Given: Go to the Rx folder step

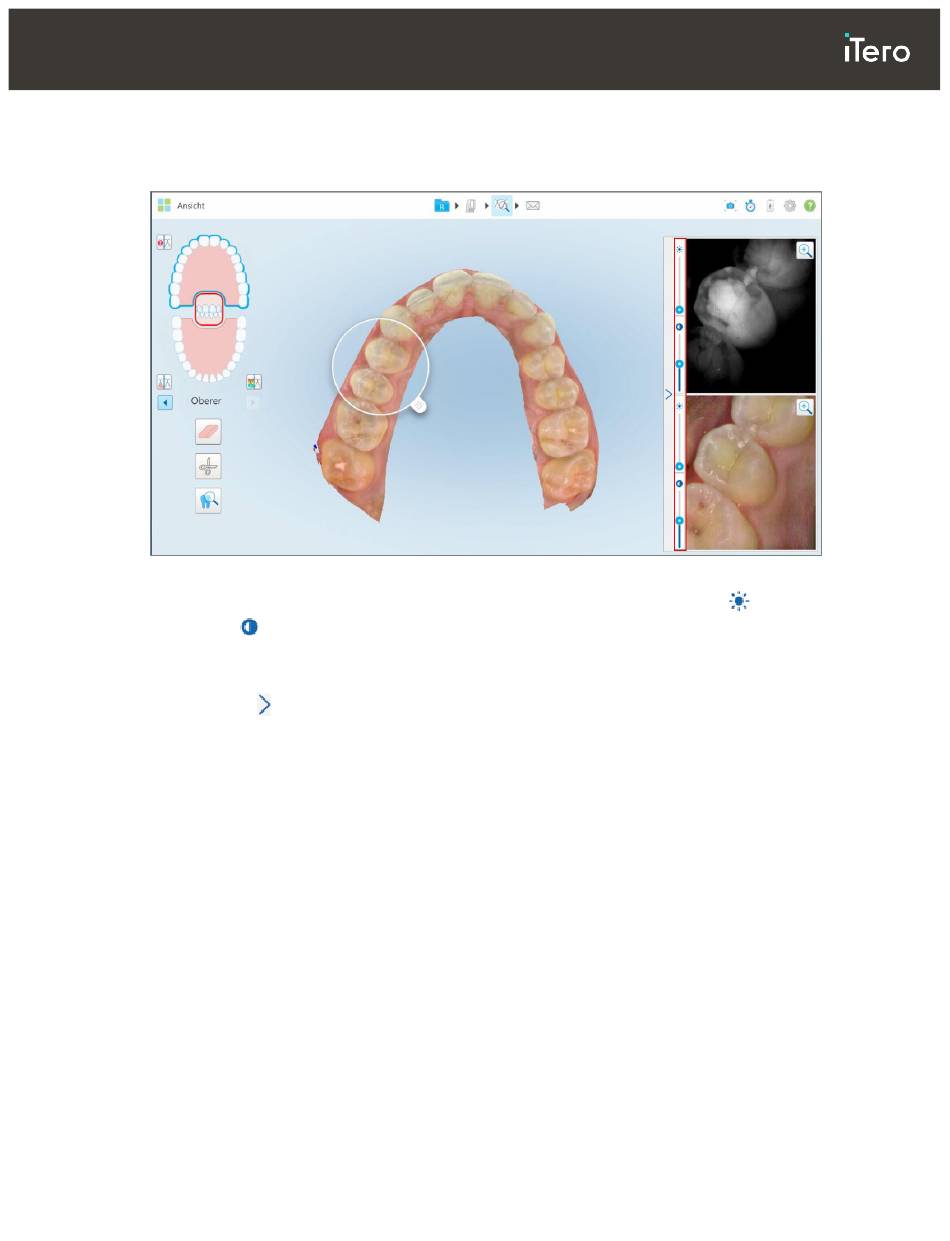Looking at the screenshot, I should [x=441, y=205].
